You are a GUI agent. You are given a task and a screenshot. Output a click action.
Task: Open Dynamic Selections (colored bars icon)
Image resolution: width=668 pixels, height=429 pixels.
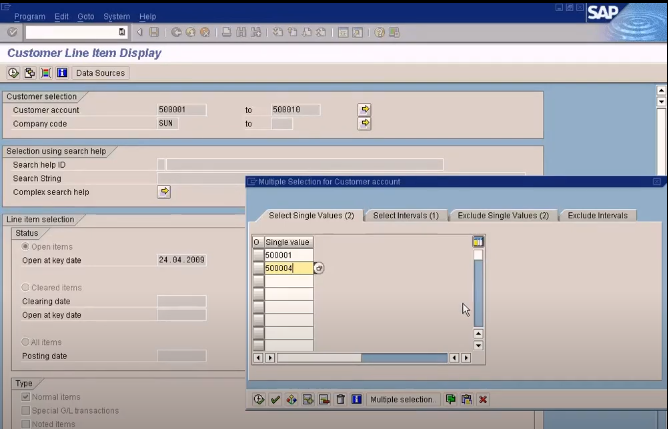(x=46, y=73)
